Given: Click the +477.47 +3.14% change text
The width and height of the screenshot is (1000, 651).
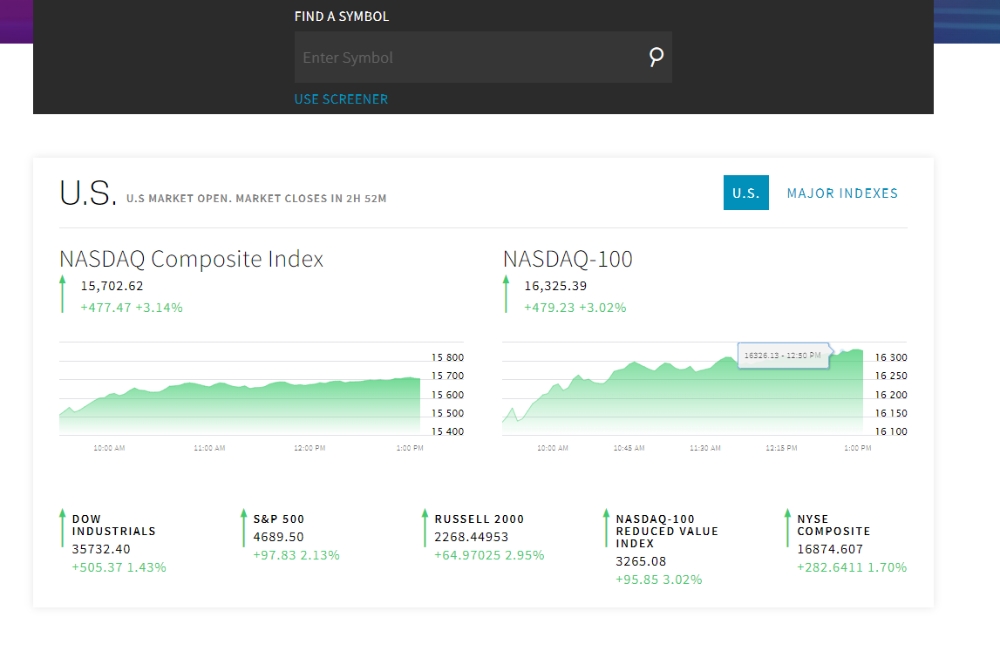Looking at the screenshot, I should pos(131,307).
